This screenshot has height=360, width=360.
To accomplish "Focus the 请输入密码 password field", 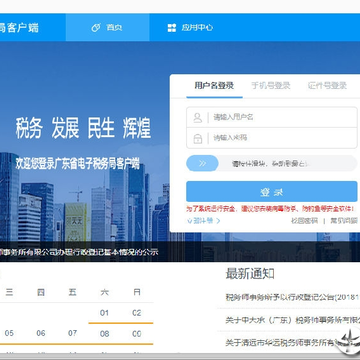I will [272, 138].
